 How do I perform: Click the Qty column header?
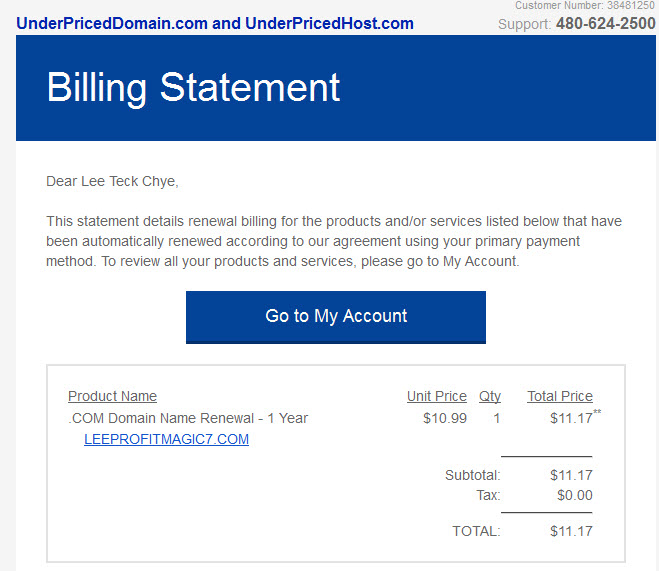[490, 396]
